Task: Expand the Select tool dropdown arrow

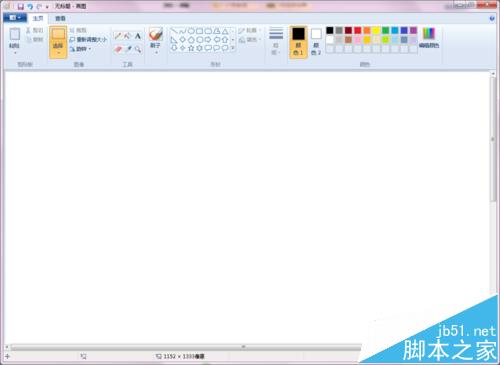Action: (x=58, y=54)
